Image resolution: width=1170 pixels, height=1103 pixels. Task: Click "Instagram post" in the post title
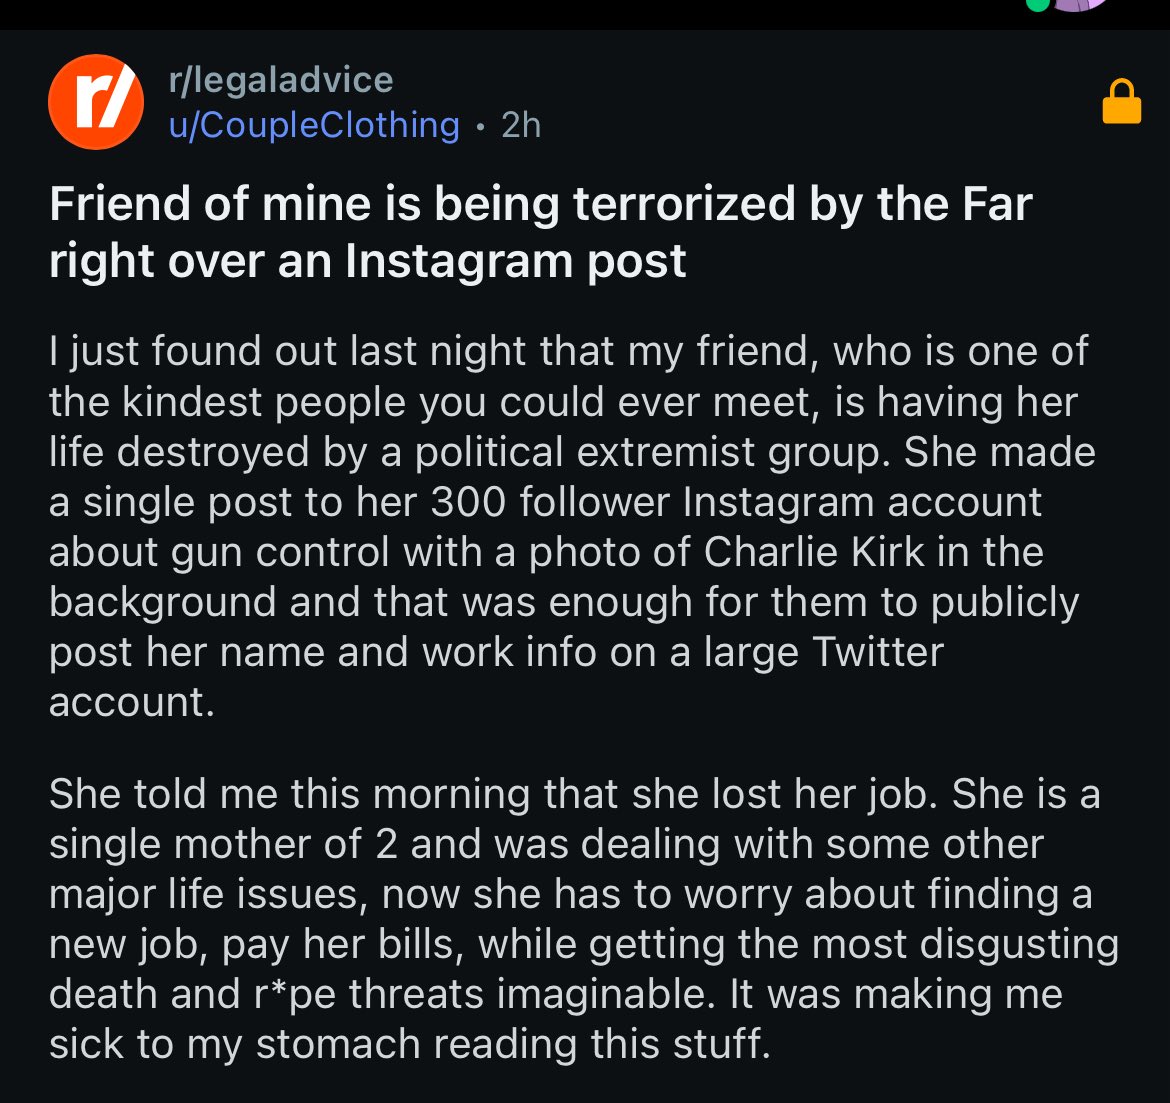(x=516, y=261)
